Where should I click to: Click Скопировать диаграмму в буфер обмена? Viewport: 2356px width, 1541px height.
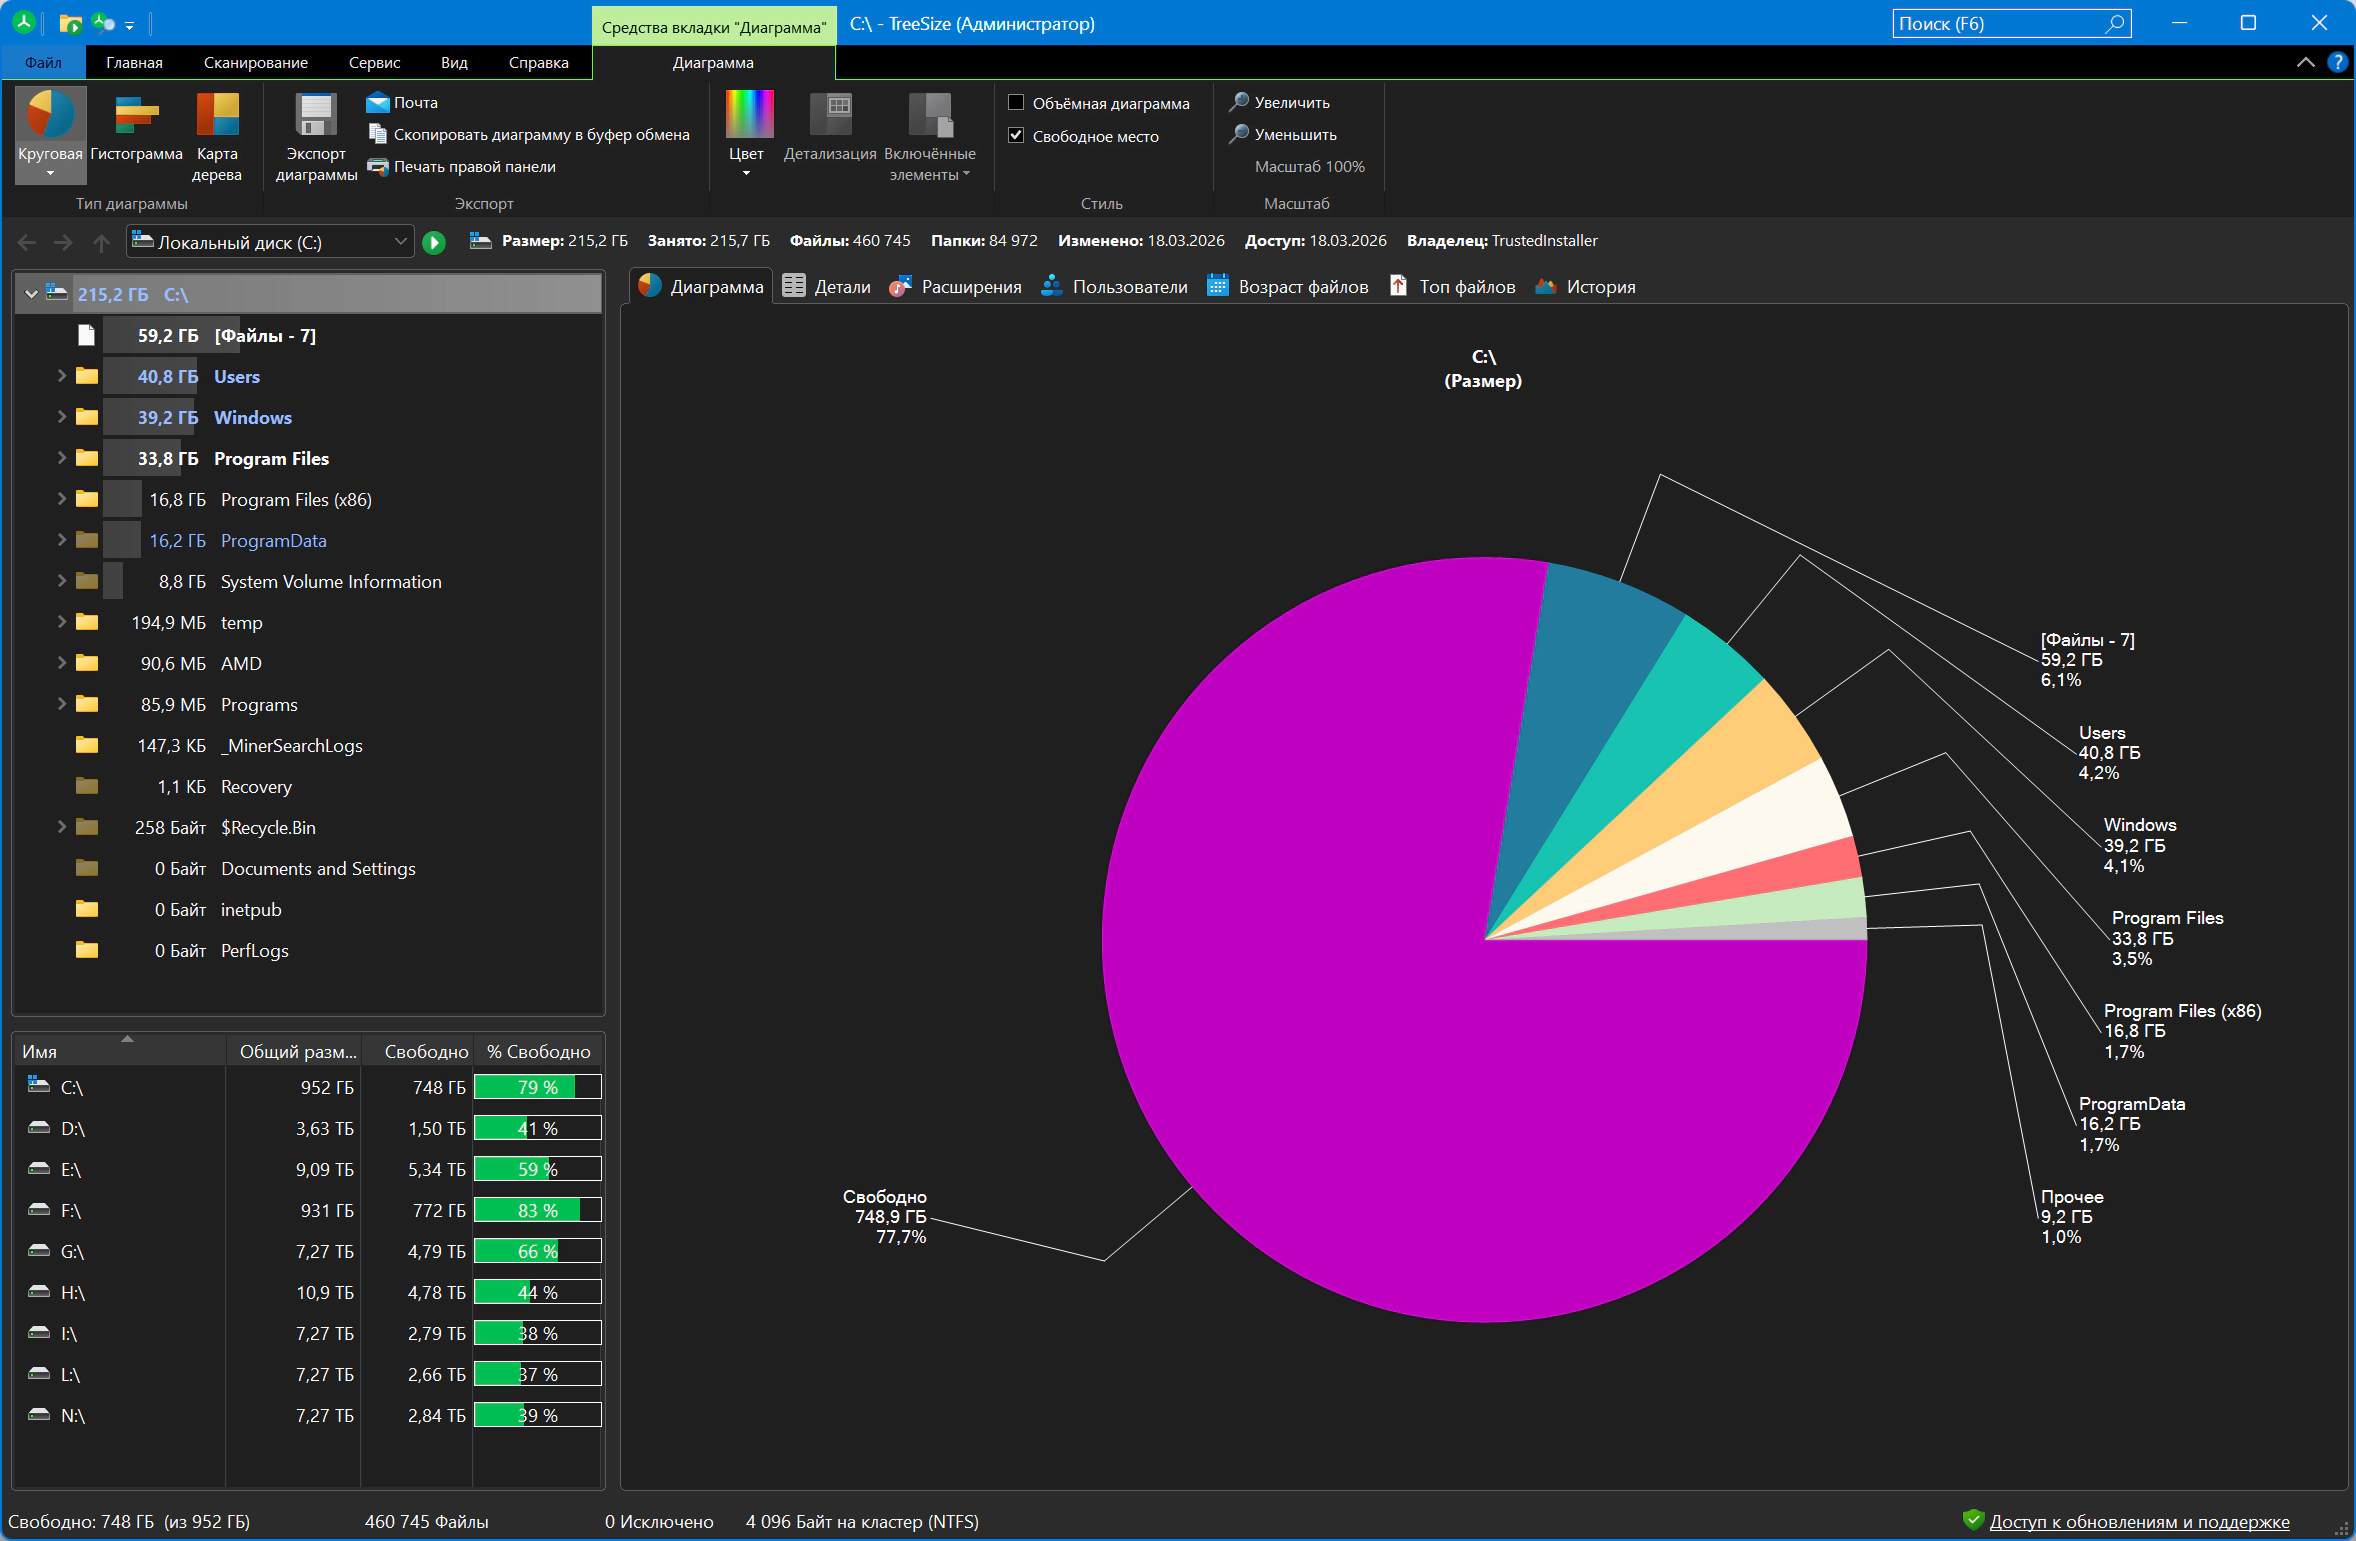[540, 135]
